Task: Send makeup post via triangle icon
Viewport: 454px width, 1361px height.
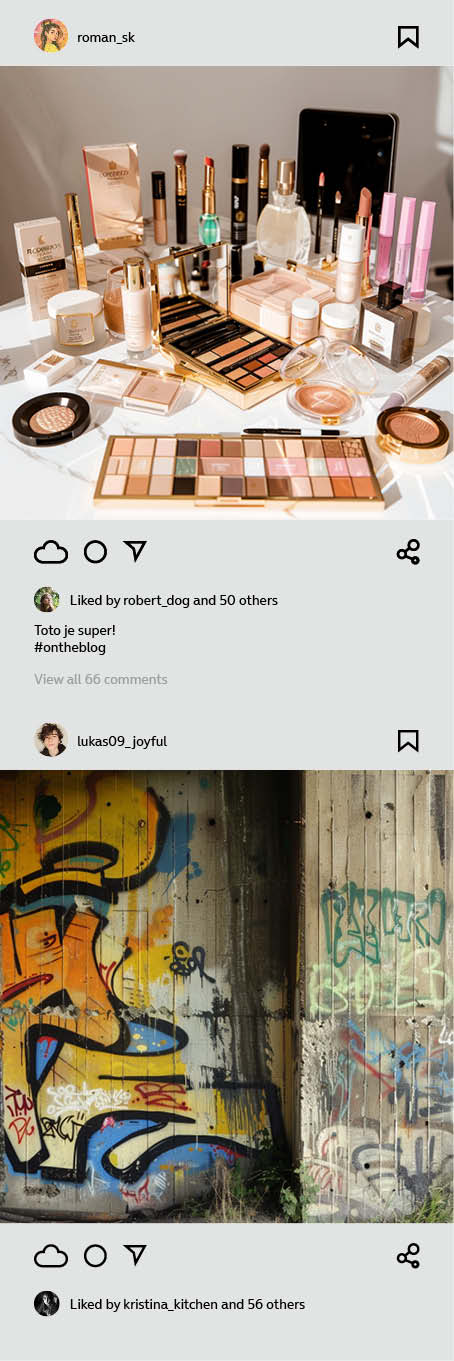Action: (x=135, y=551)
